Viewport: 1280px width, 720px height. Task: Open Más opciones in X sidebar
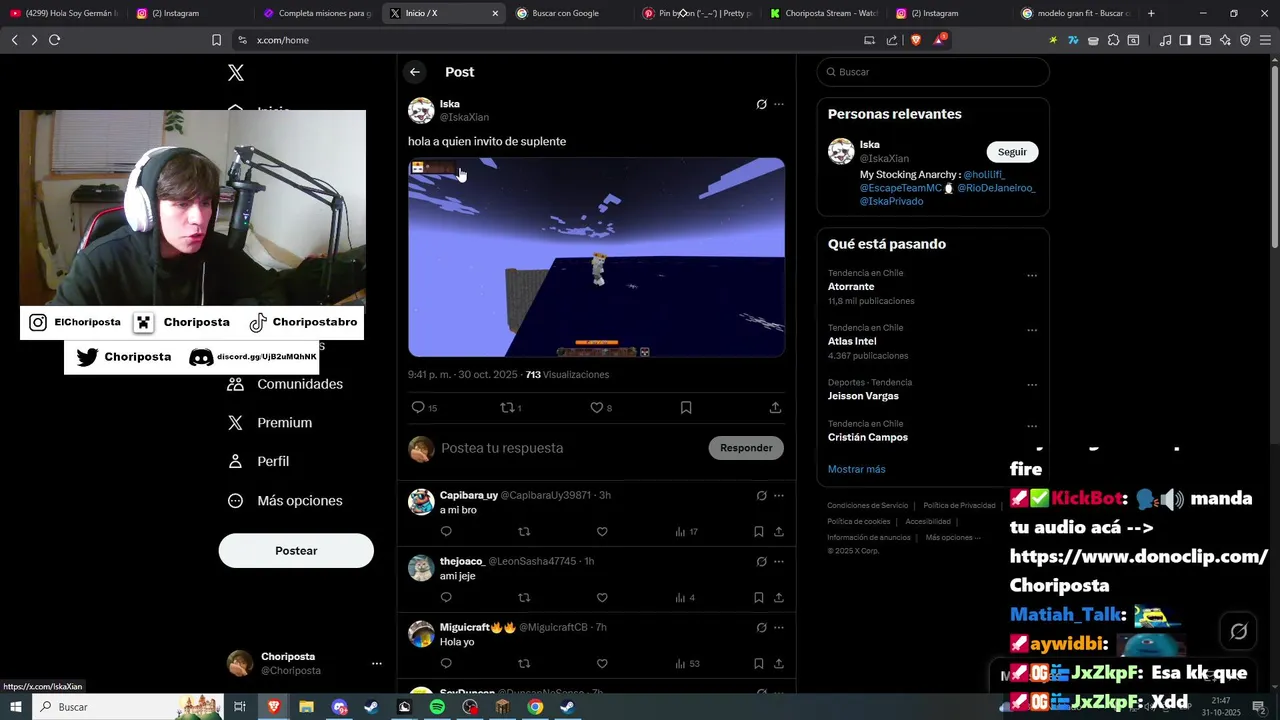click(285, 501)
